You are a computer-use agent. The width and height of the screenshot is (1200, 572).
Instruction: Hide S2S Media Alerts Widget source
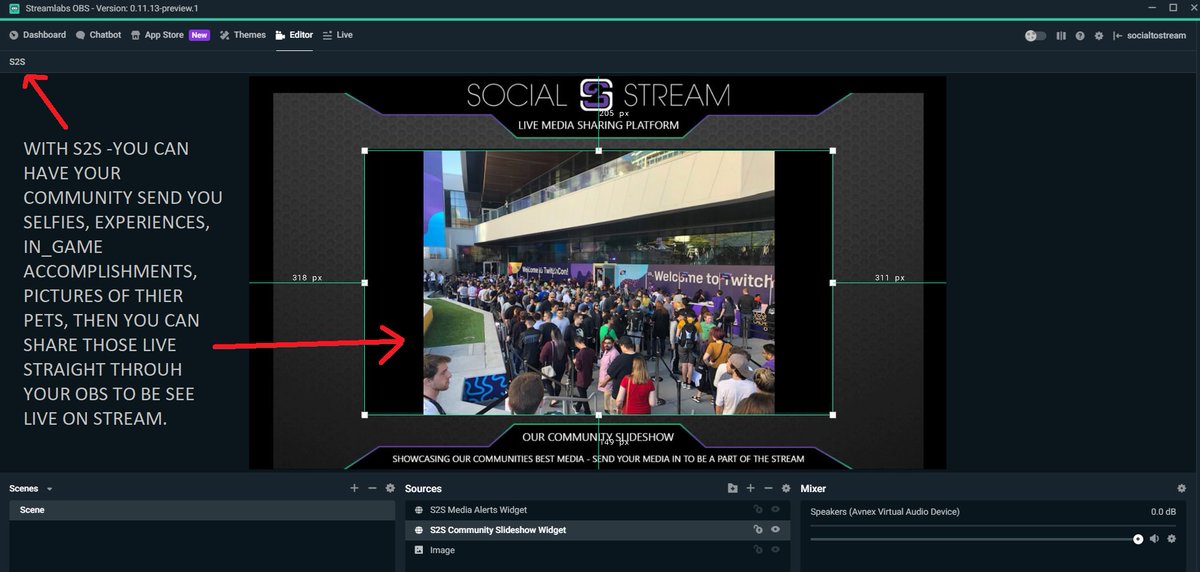pos(775,510)
